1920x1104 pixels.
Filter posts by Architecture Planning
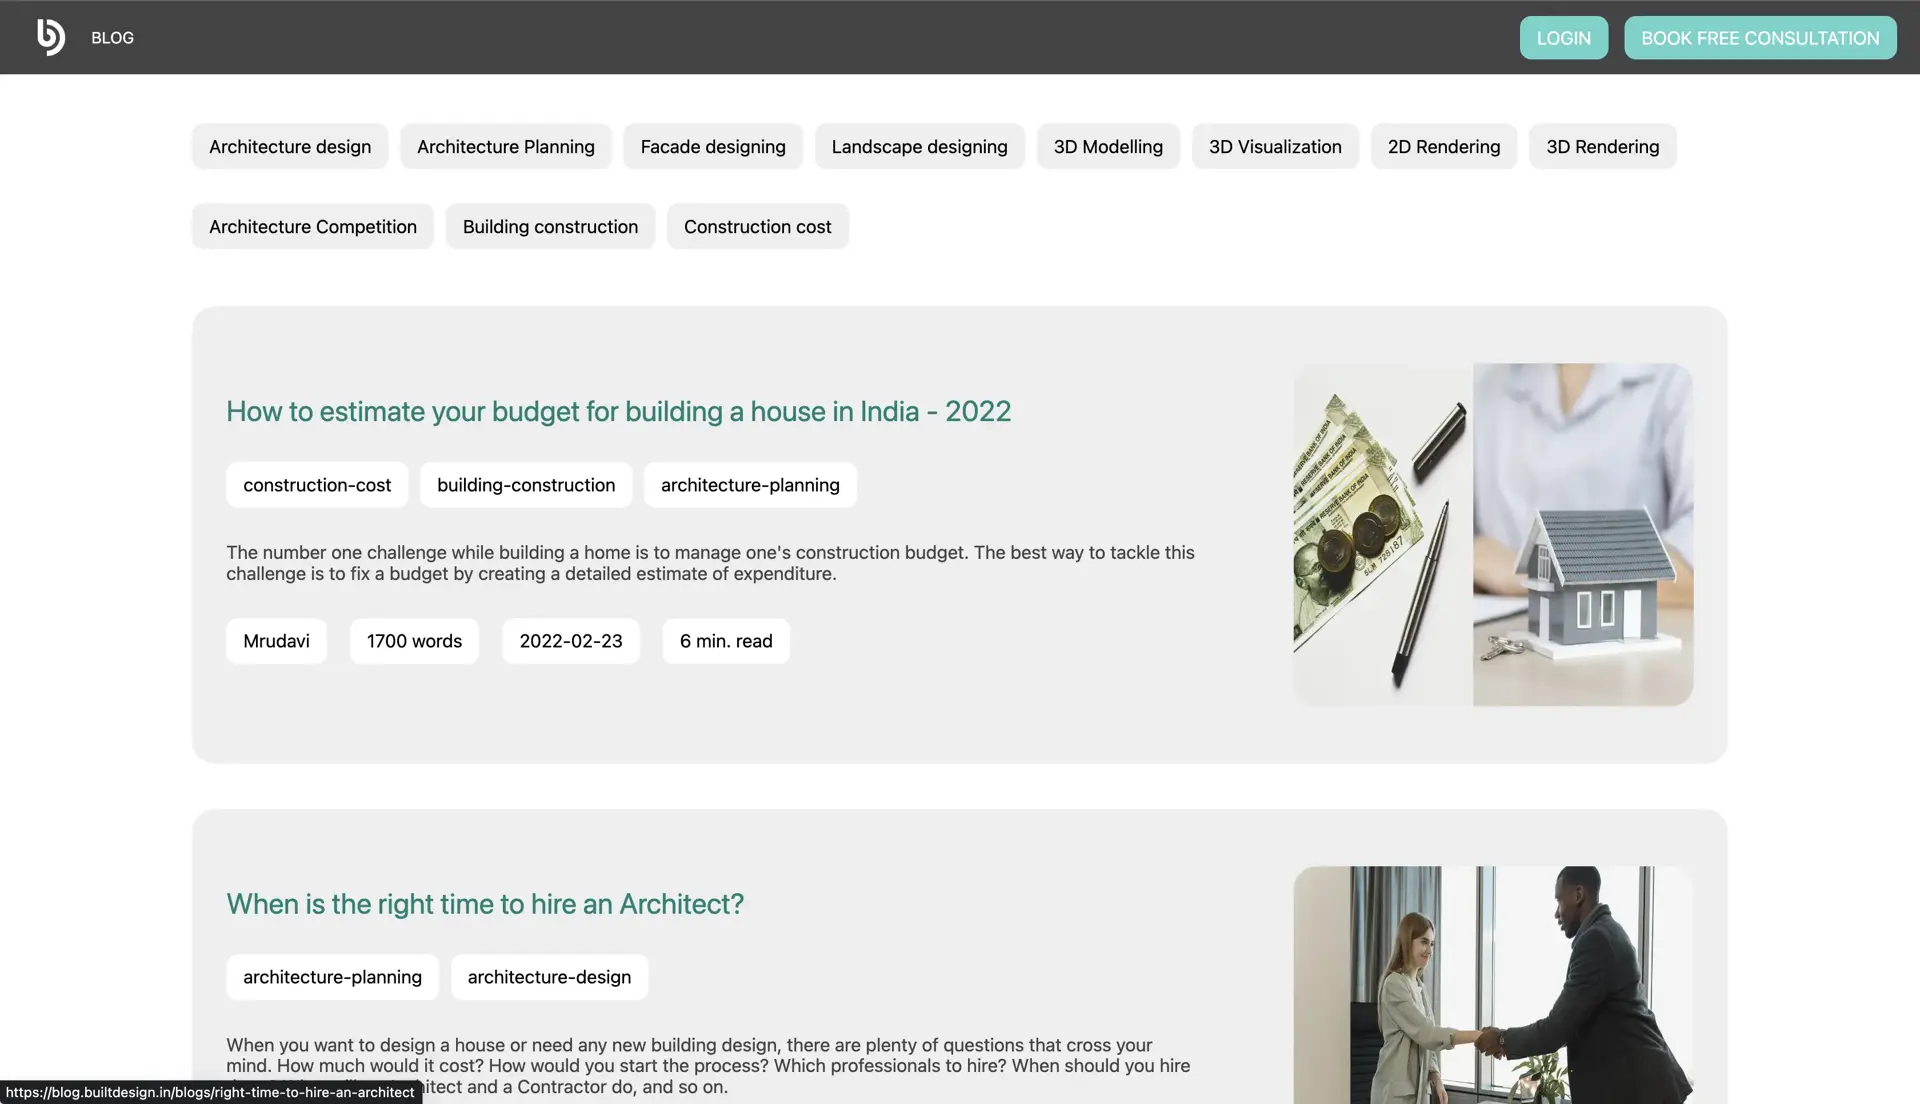(505, 146)
